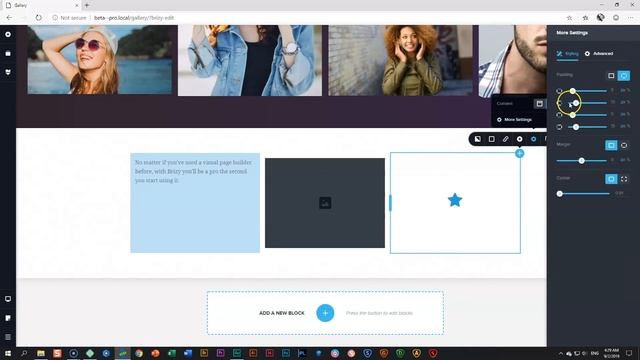Click the third icon in left sidebar
This screenshot has height=360, width=640.
tap(8, 72)
